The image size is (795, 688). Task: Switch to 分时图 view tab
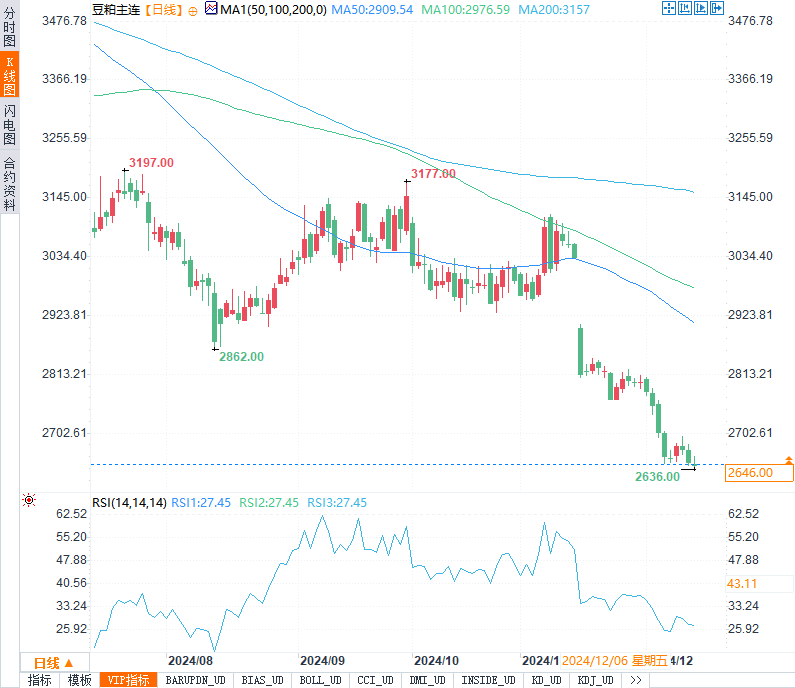(x=9, y=27)
